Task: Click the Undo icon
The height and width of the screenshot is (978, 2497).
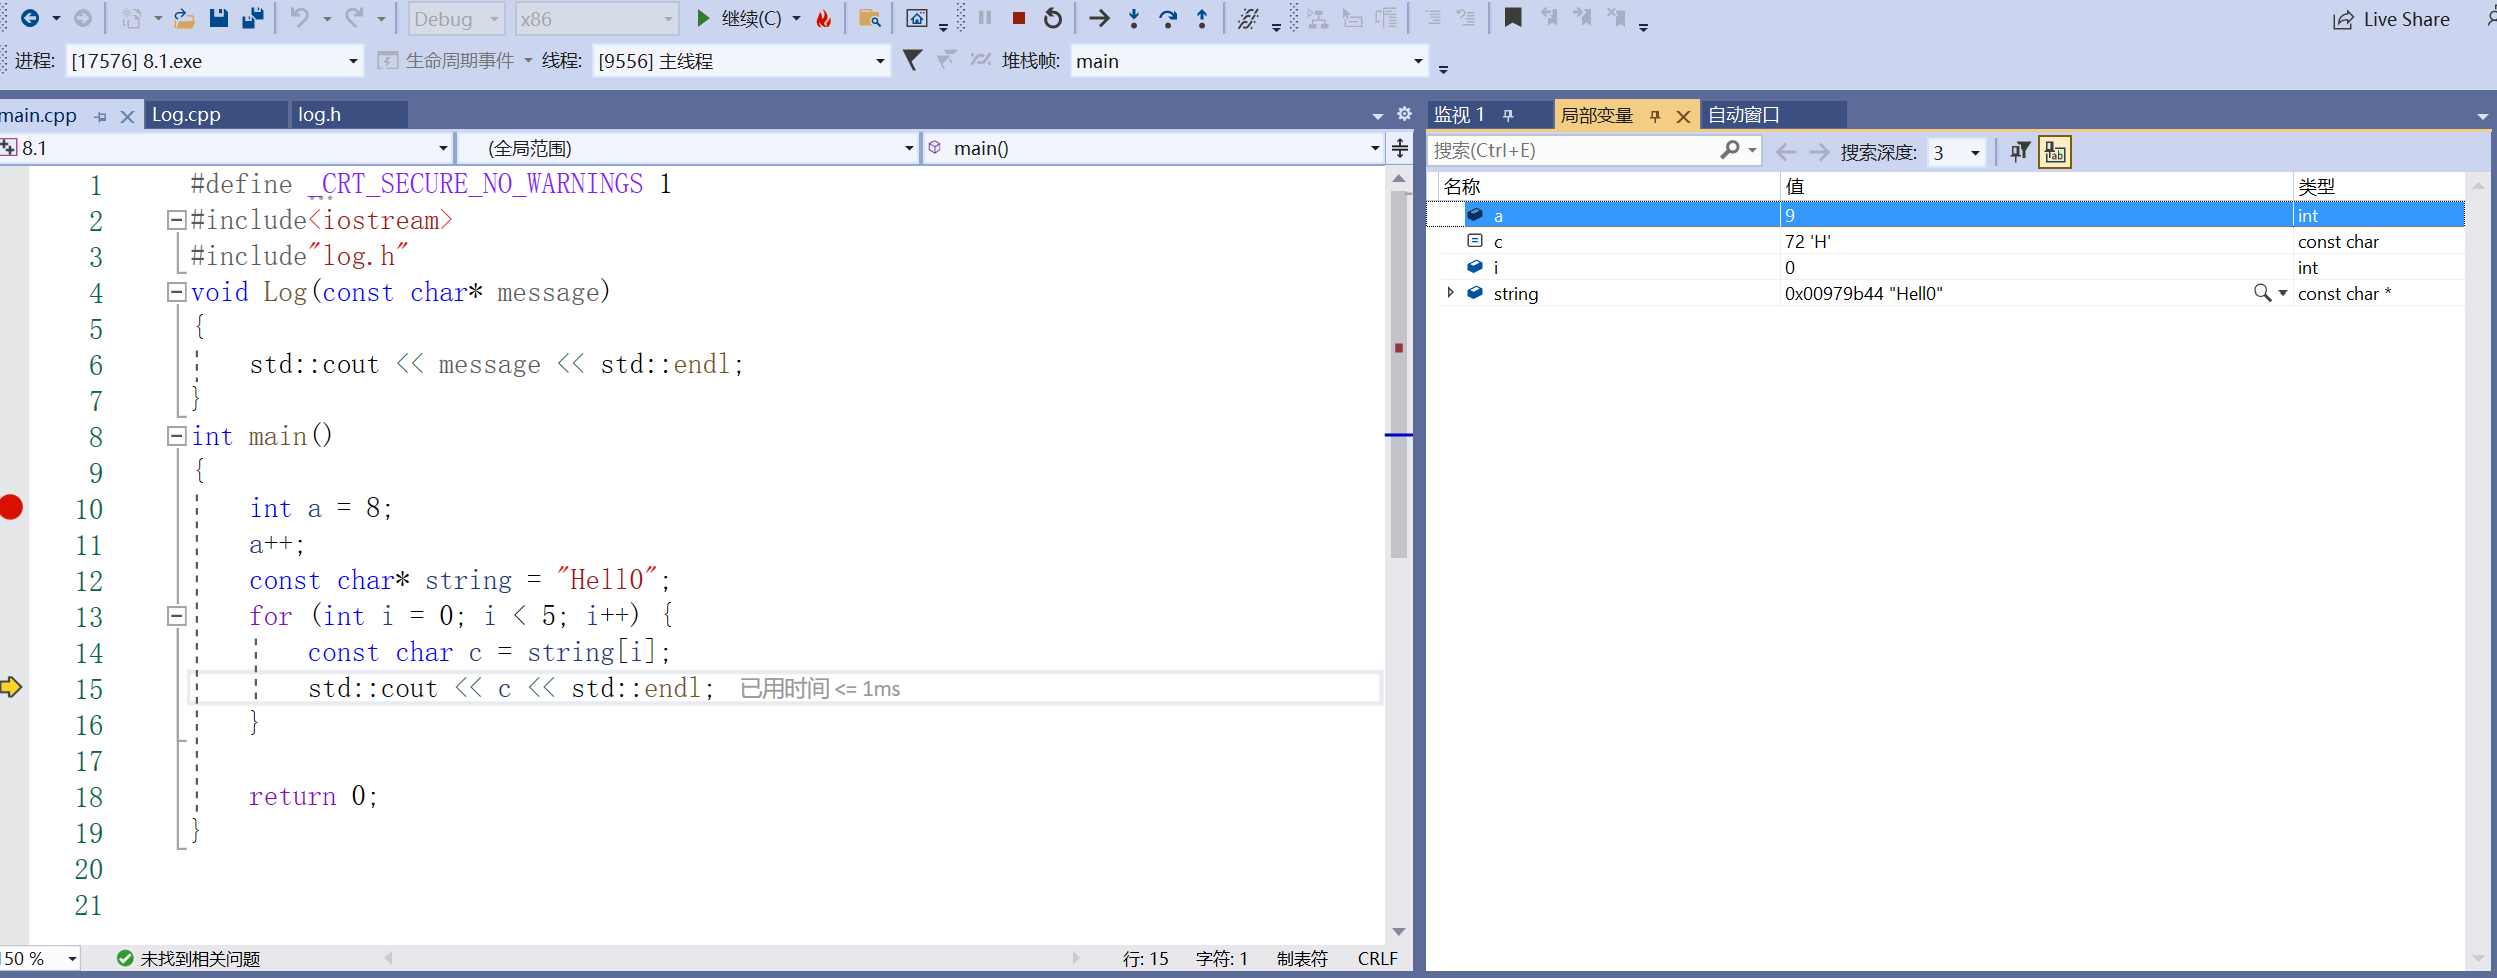Action: (x=299, y=18)
